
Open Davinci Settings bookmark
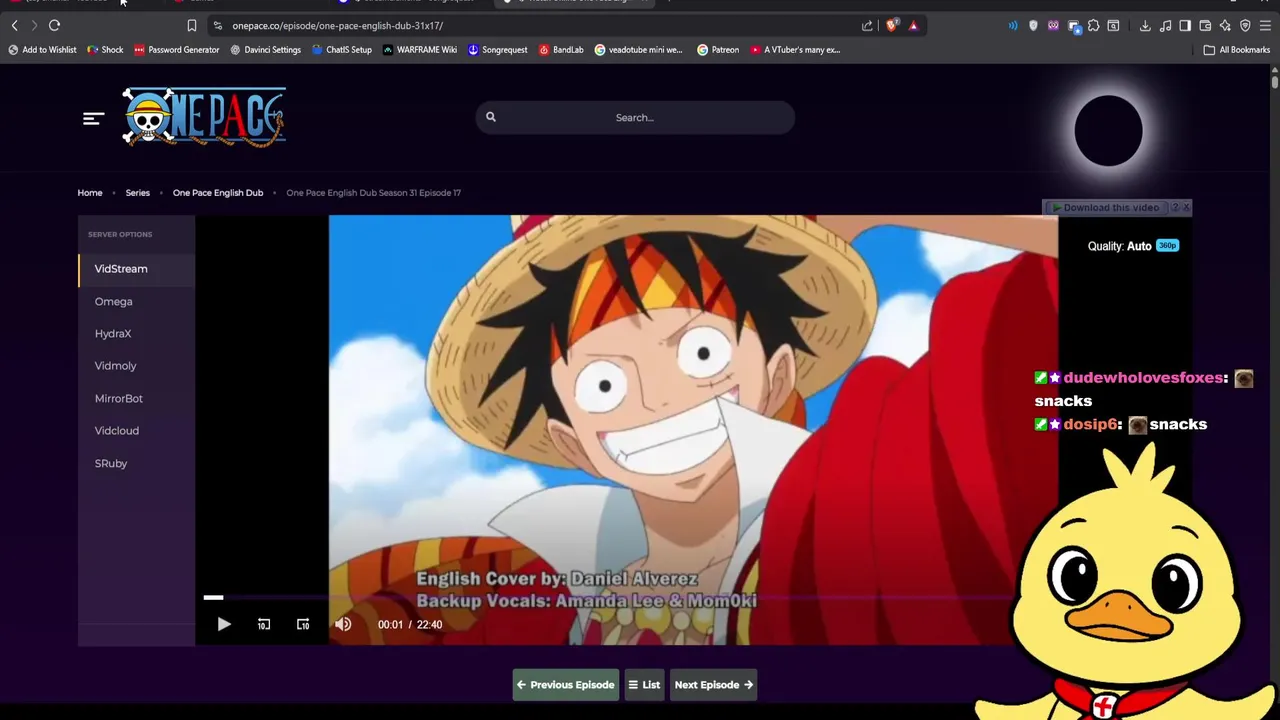click(265, 49)
